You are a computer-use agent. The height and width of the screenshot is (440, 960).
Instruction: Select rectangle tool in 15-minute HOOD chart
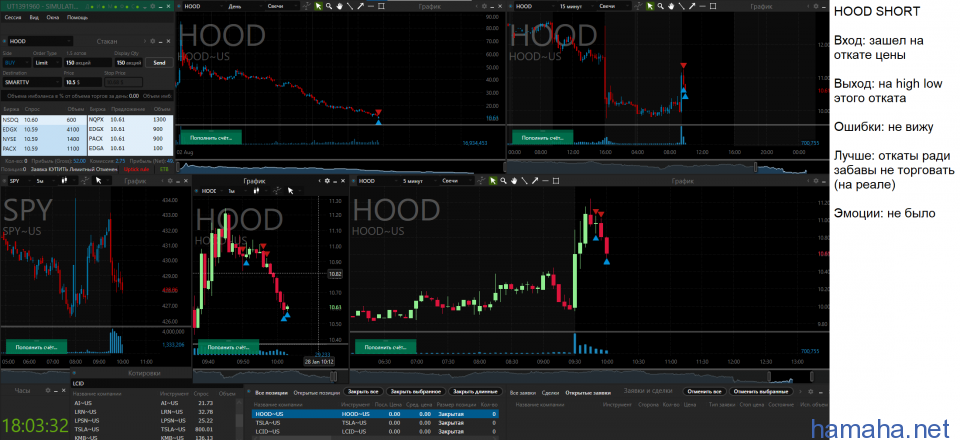coord(713,6)
